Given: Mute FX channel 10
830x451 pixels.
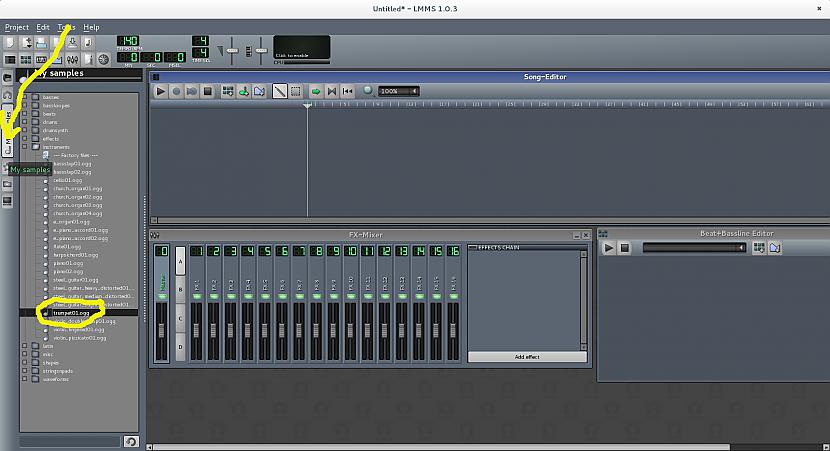Looking at the screenshot, I should tap(350, 296).
